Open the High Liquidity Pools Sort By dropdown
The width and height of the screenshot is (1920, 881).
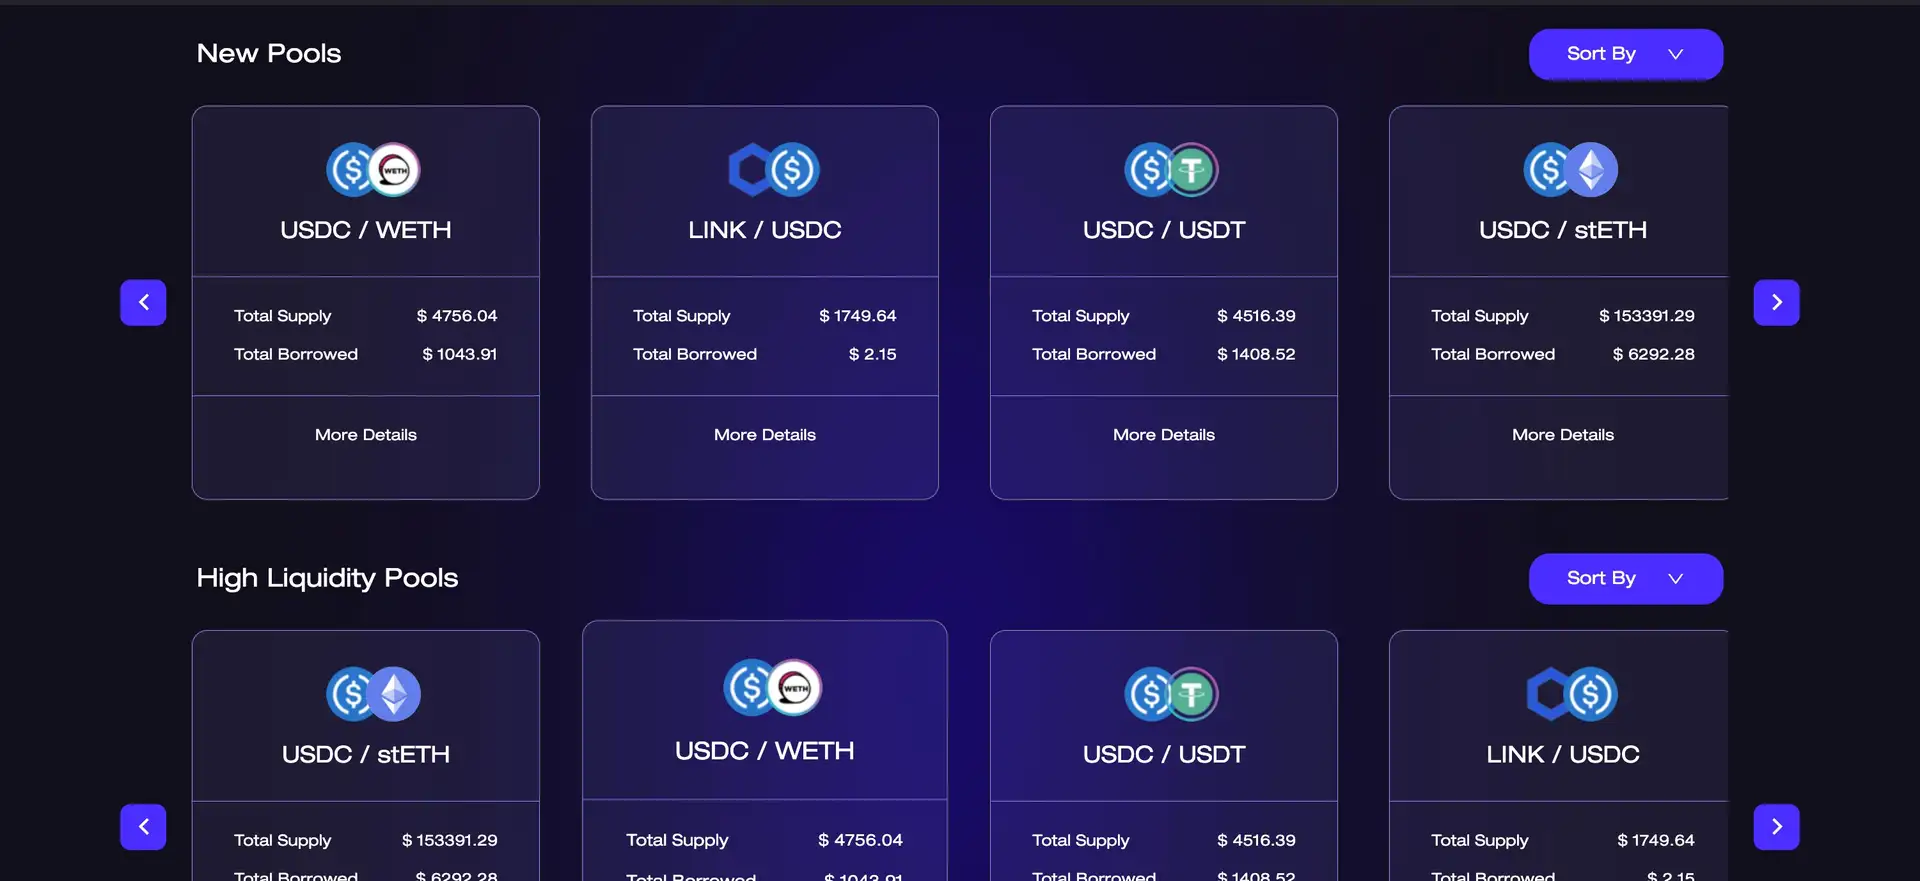tap(1625, 578)
